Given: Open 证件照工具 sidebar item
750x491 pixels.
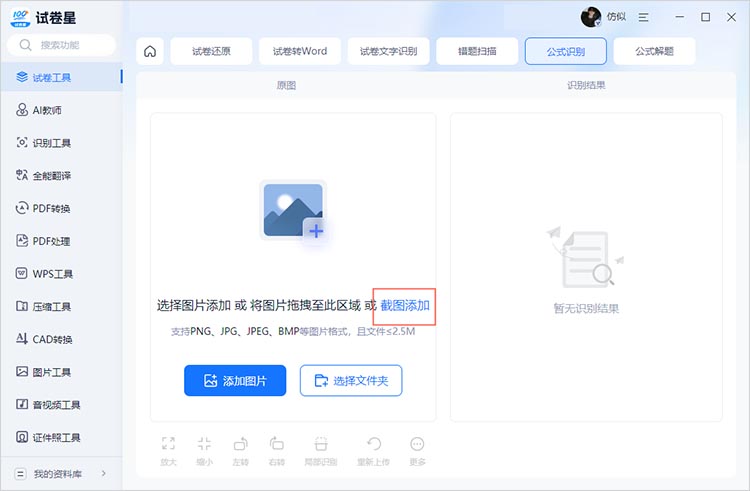Looking at the screenshot, I should [61, 437].
